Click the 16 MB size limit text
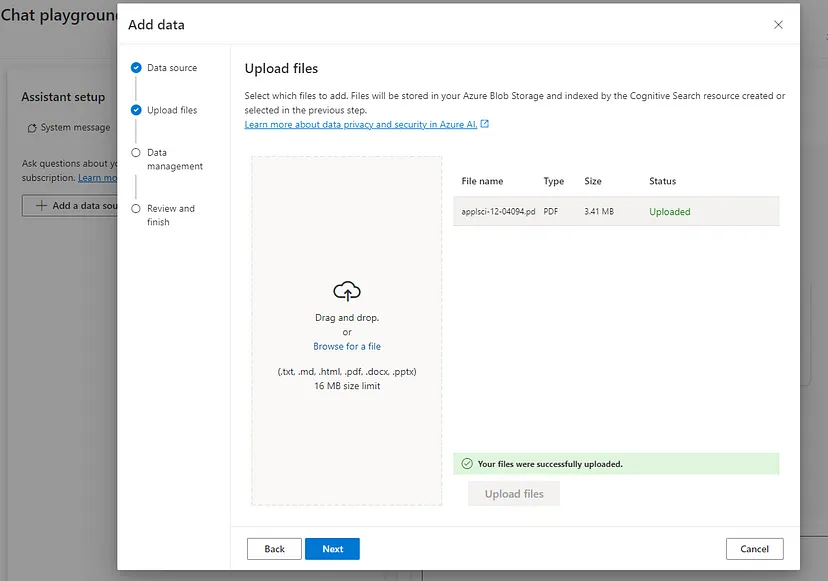 click(x=347, y=386)
